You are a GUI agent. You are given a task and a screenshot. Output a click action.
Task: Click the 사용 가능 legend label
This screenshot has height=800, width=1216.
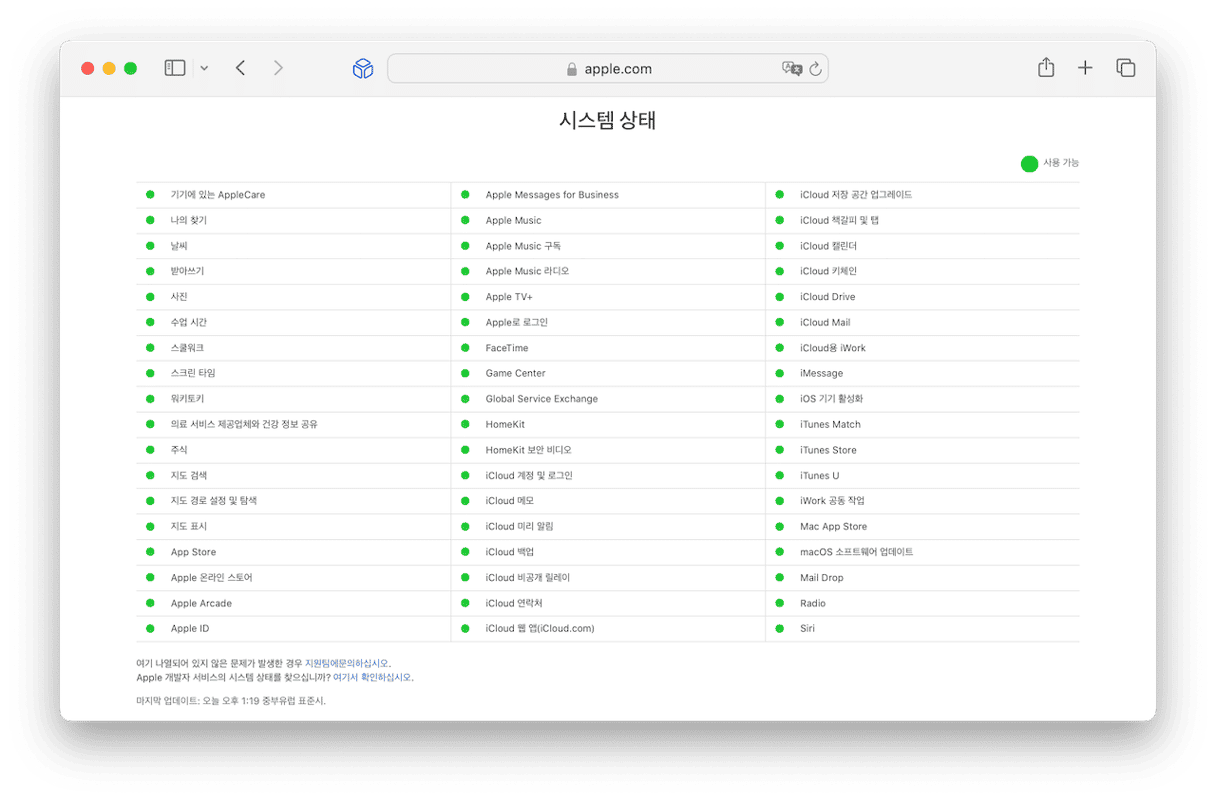[1061, 163]
